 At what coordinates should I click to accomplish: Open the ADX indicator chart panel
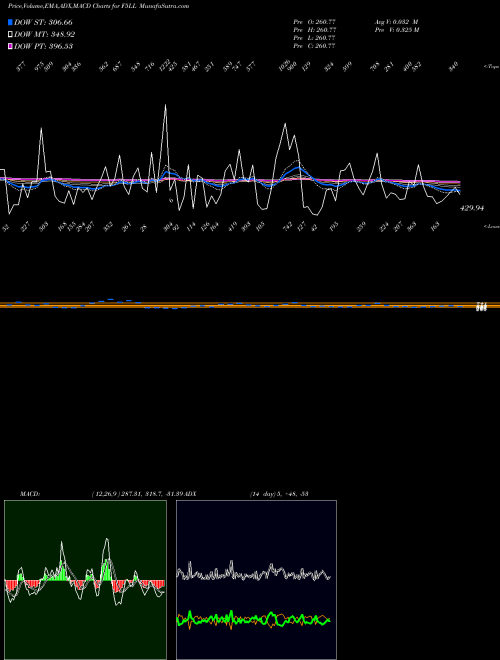pyautogui.click(x=256, y=580)
